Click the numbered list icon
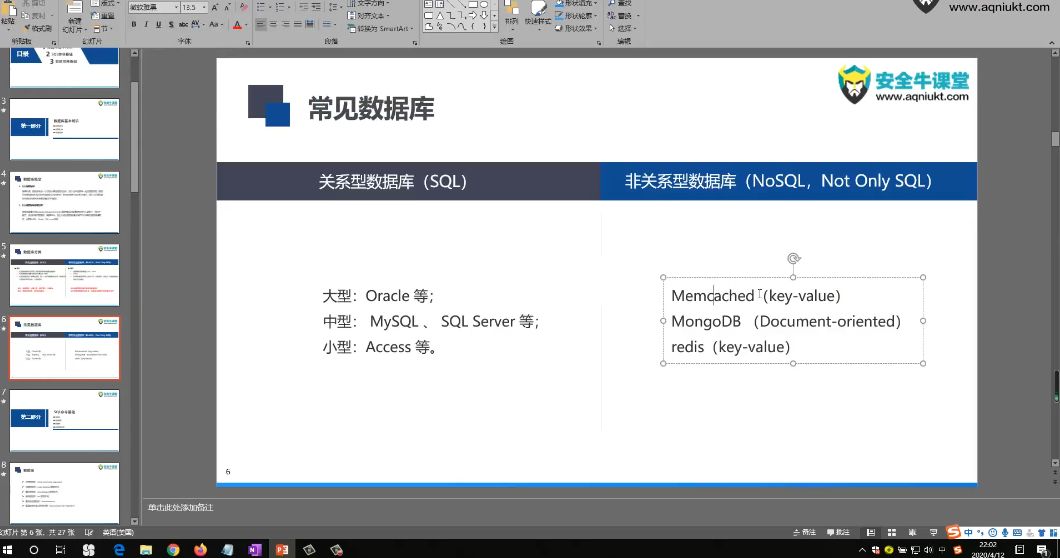The width and height of the screenshot is (1060, 558). pos(281,7)
